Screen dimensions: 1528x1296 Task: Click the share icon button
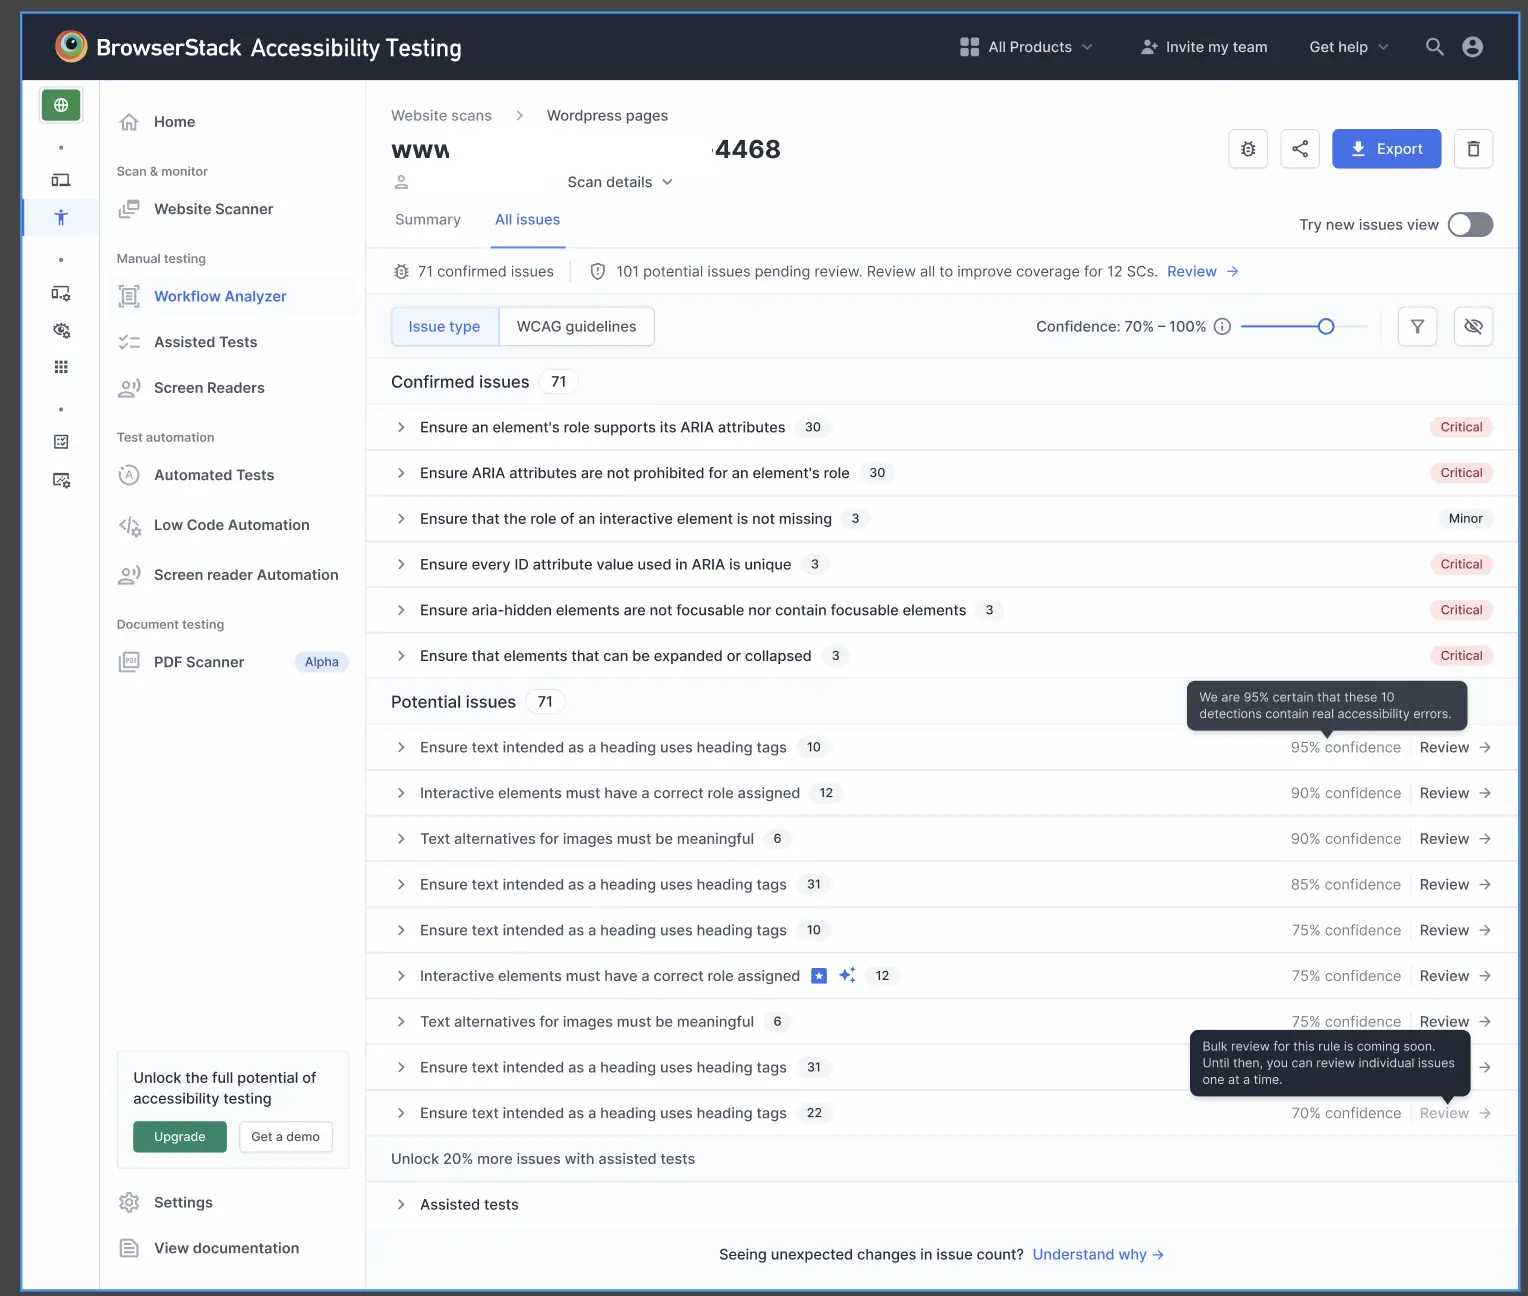point(1300,149)
